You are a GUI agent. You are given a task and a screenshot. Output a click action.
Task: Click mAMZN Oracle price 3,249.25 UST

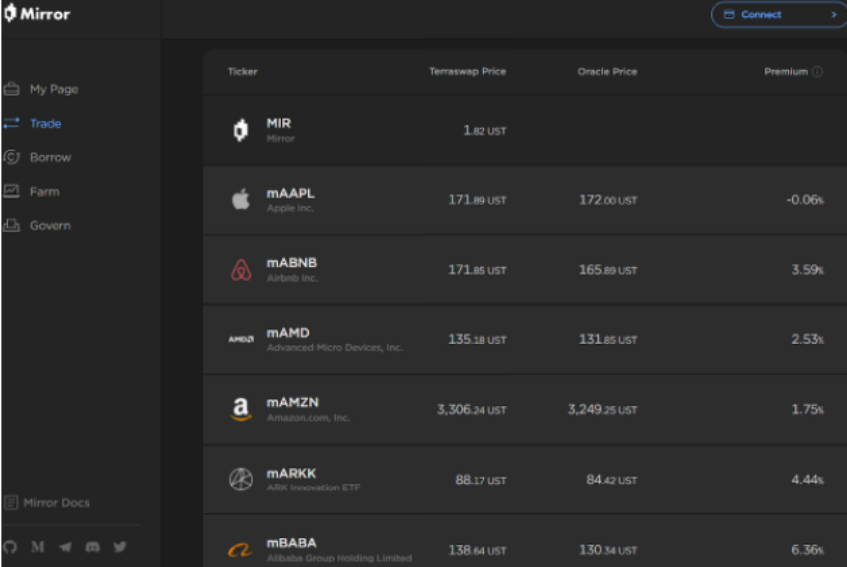coord(602,410)
